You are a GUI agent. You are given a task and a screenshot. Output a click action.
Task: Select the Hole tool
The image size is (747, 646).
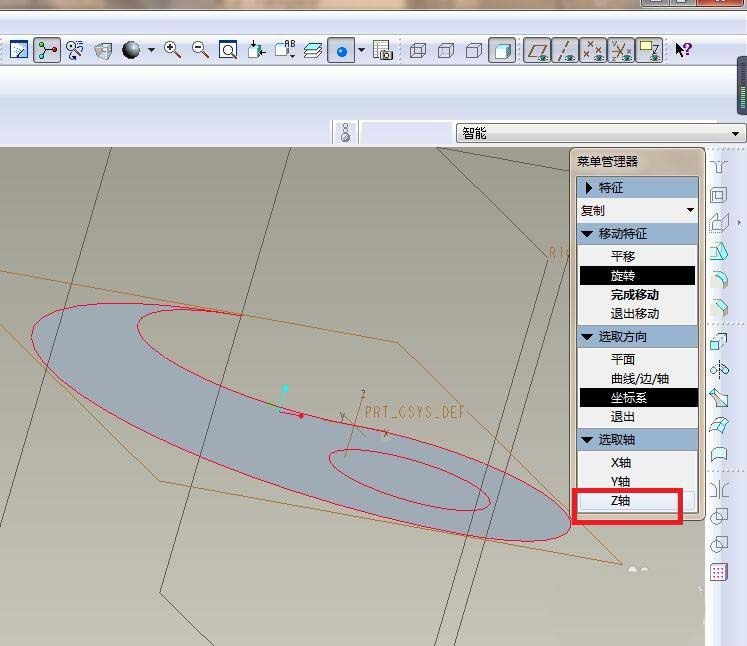point(719,167)
